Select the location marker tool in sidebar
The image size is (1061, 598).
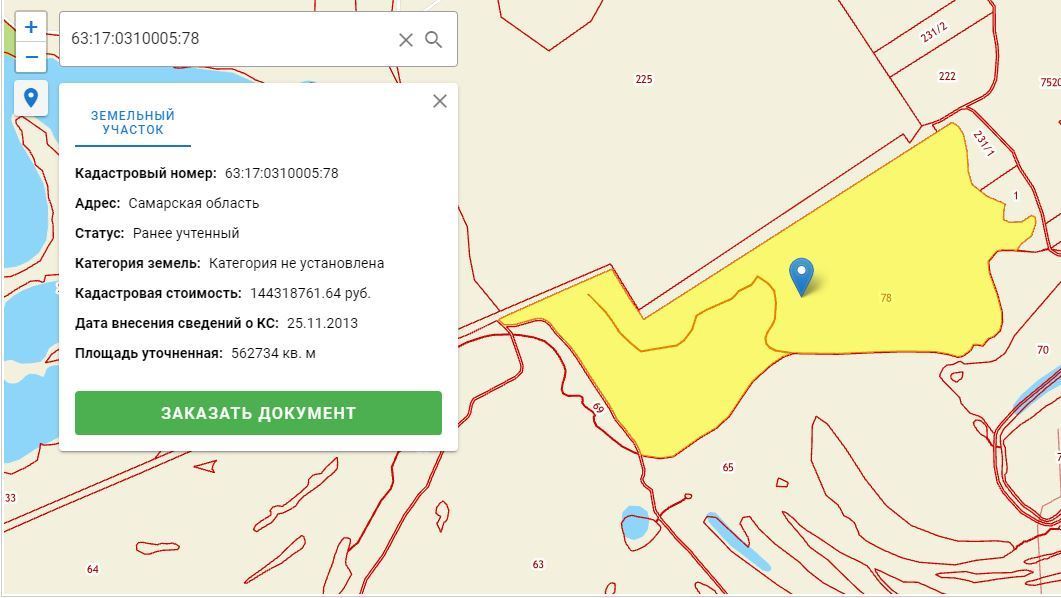(x=31, y=99)
